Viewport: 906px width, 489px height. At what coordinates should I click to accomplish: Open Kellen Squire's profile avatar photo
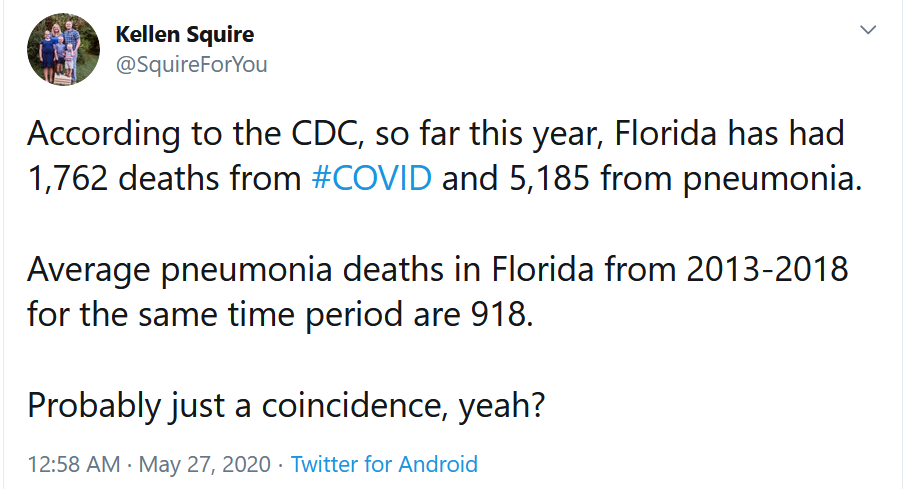(64, 50)
